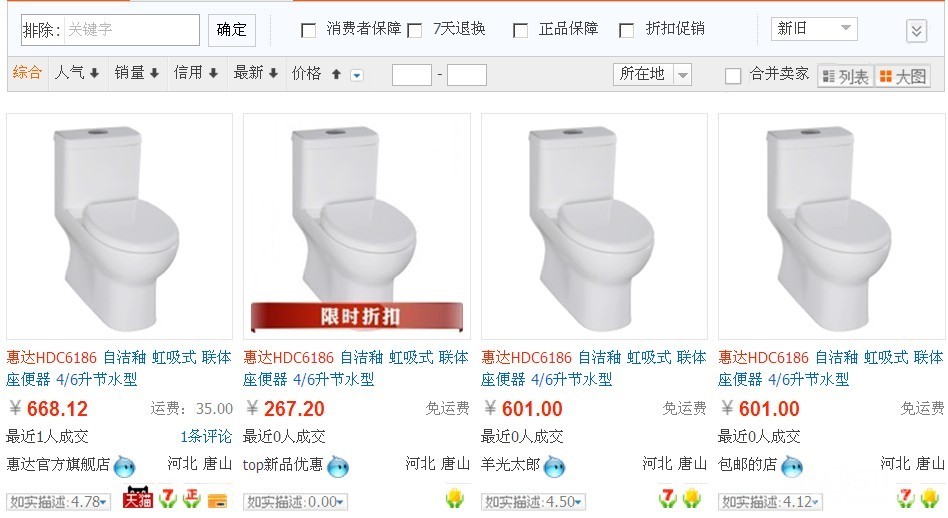This screenshot has width=948, height=518.
Task: Expand the 所在地 location dropdown
Action: (652, 74)
